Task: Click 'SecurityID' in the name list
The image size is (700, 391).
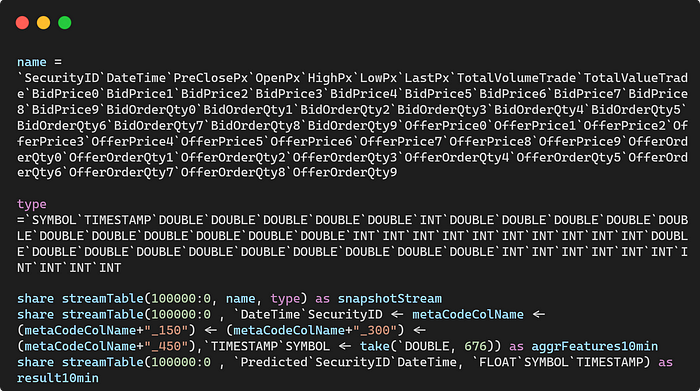Action: click(x=62, y=78)
